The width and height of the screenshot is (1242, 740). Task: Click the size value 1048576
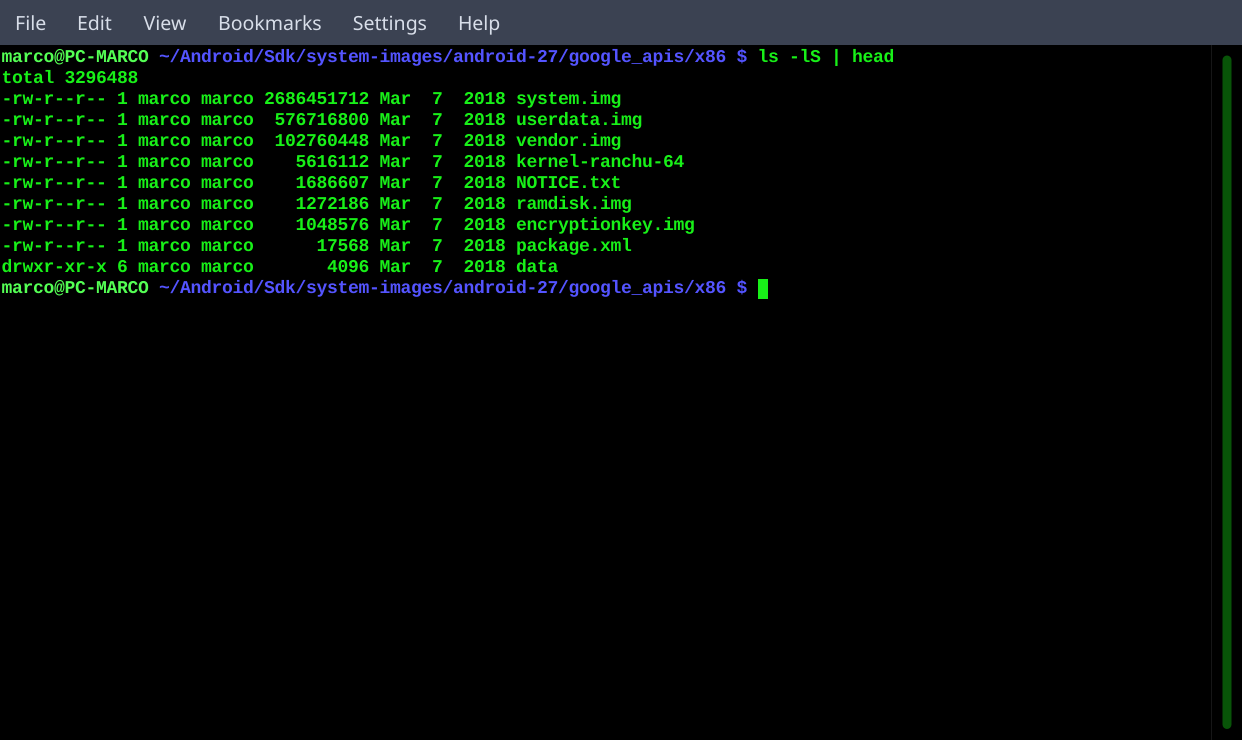(332, 225)
